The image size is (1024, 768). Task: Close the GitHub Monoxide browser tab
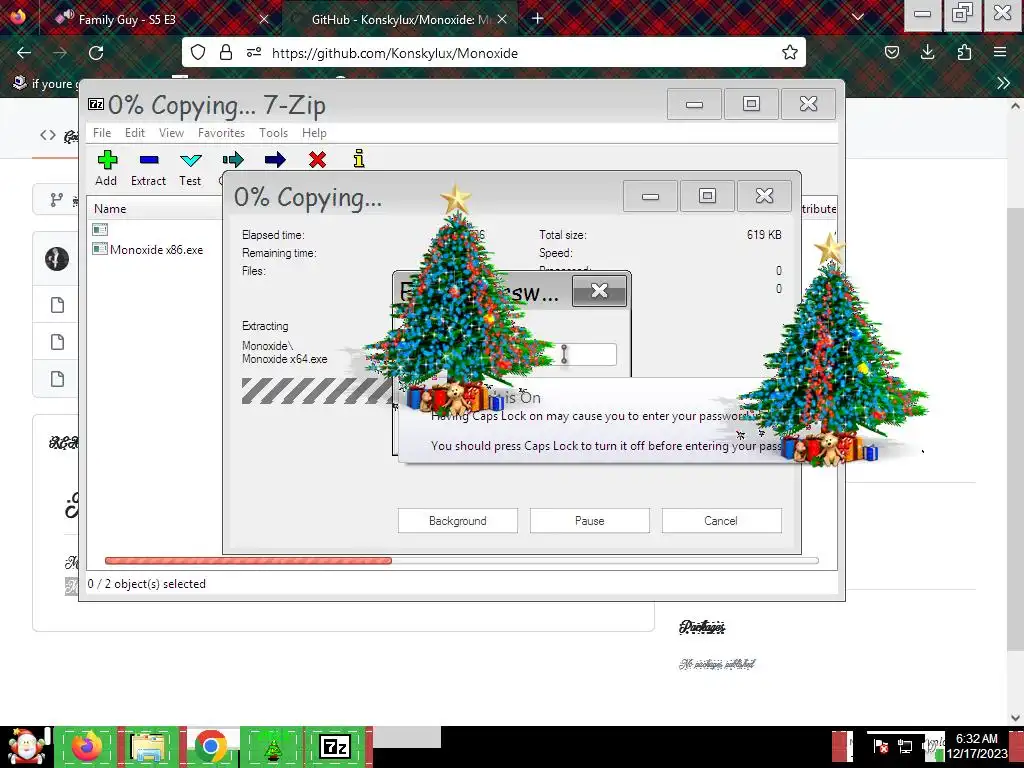pos(502,19)
